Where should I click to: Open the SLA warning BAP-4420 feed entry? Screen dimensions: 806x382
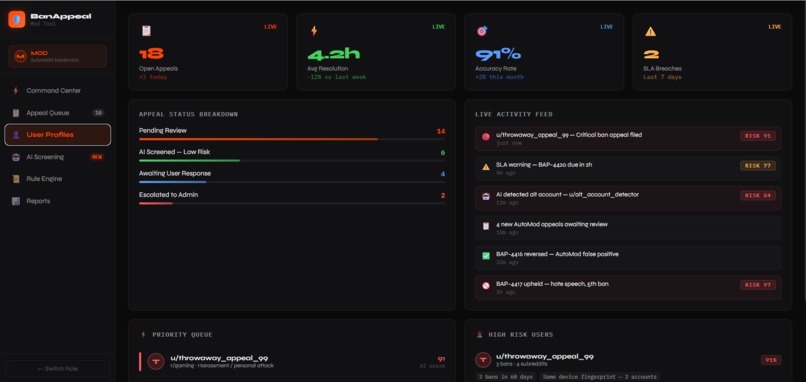[x=628, y=168]
